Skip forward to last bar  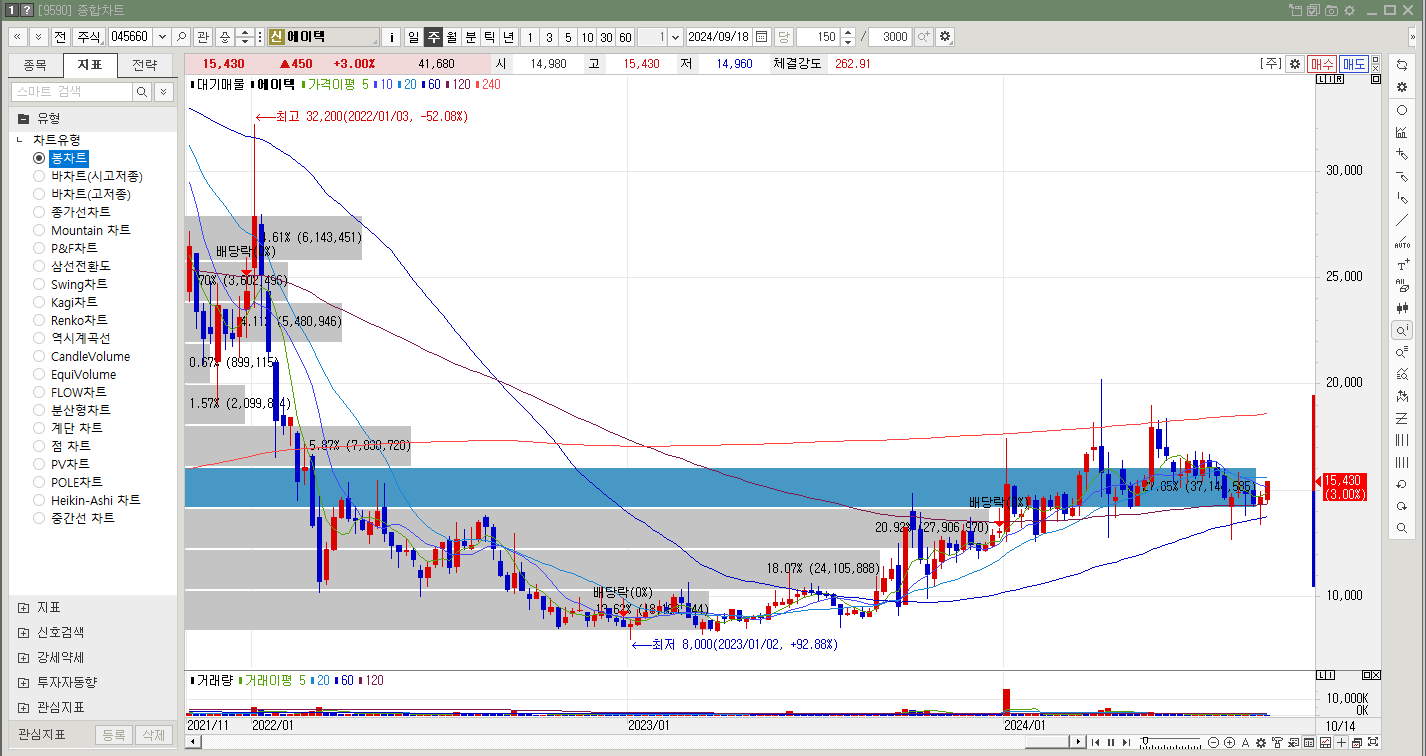pos(1125,742)
